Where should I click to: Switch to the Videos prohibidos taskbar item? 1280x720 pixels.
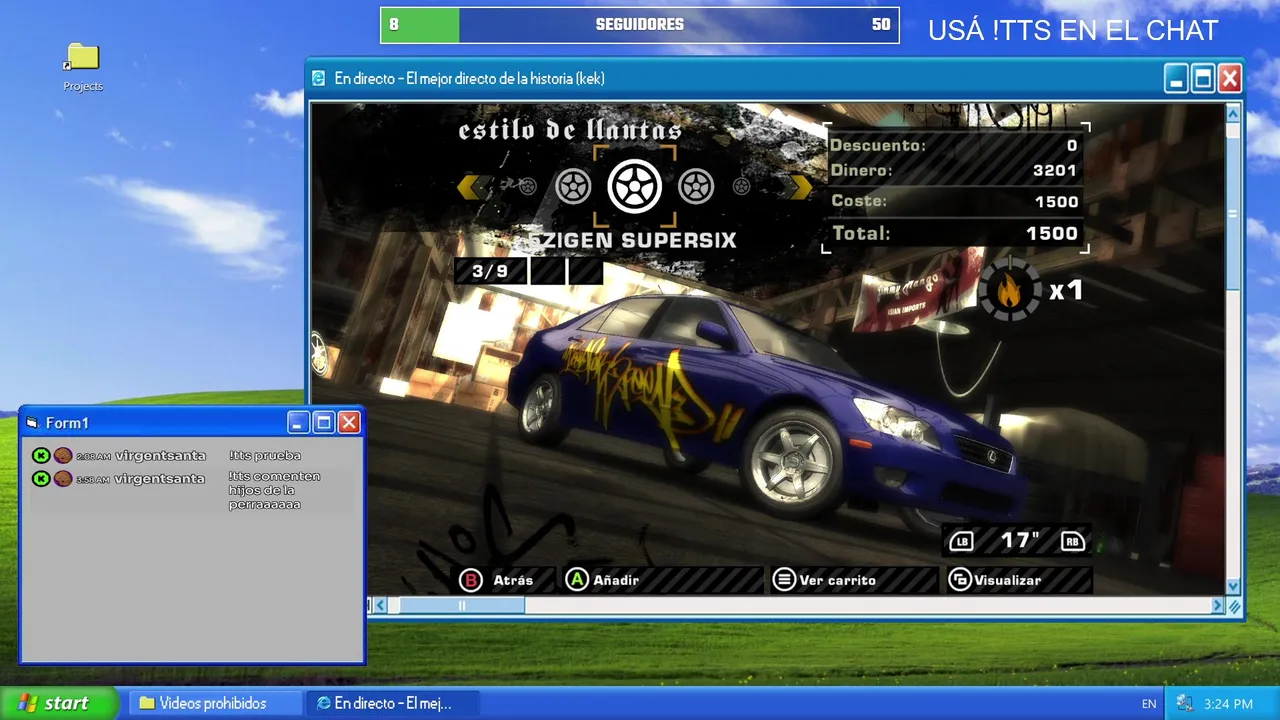[215, 704]
